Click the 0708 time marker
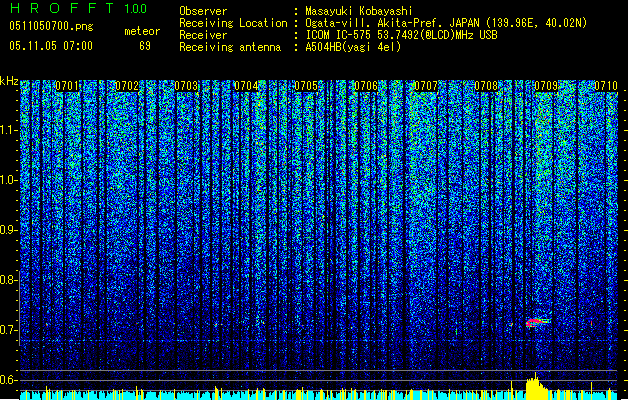 click(x=486, y=86)
